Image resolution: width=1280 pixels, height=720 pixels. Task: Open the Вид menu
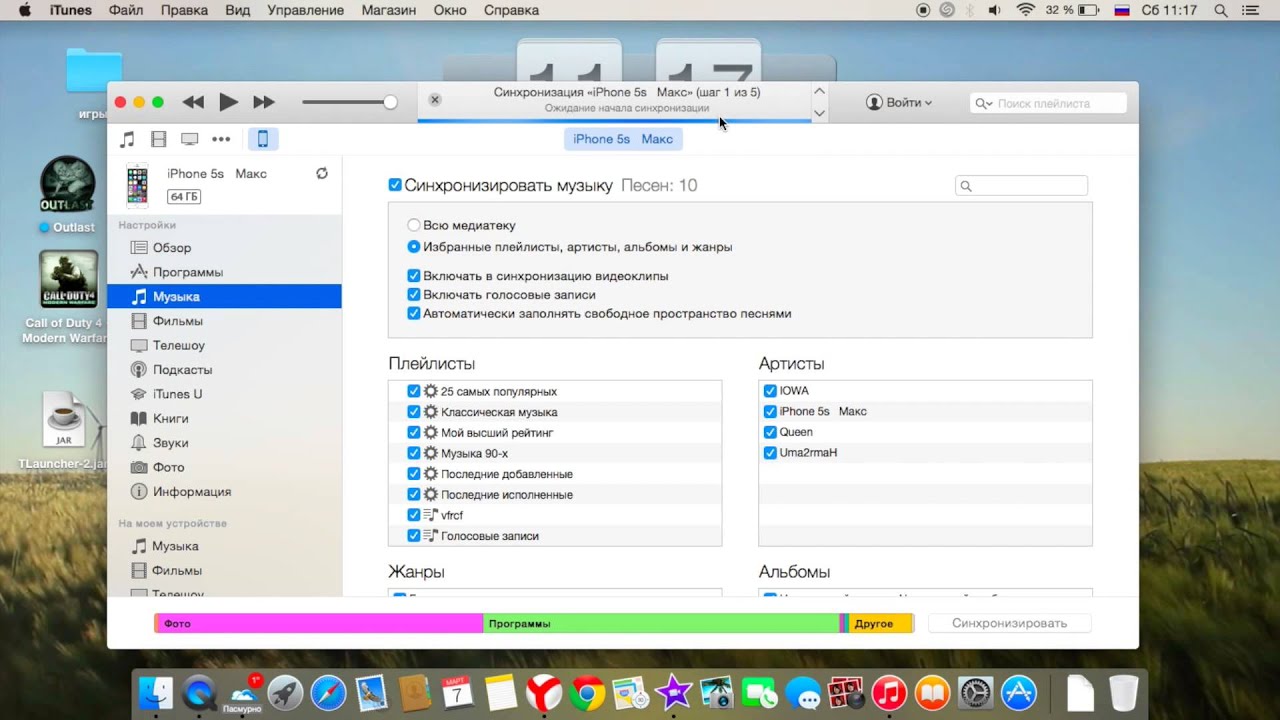(238, 10)
